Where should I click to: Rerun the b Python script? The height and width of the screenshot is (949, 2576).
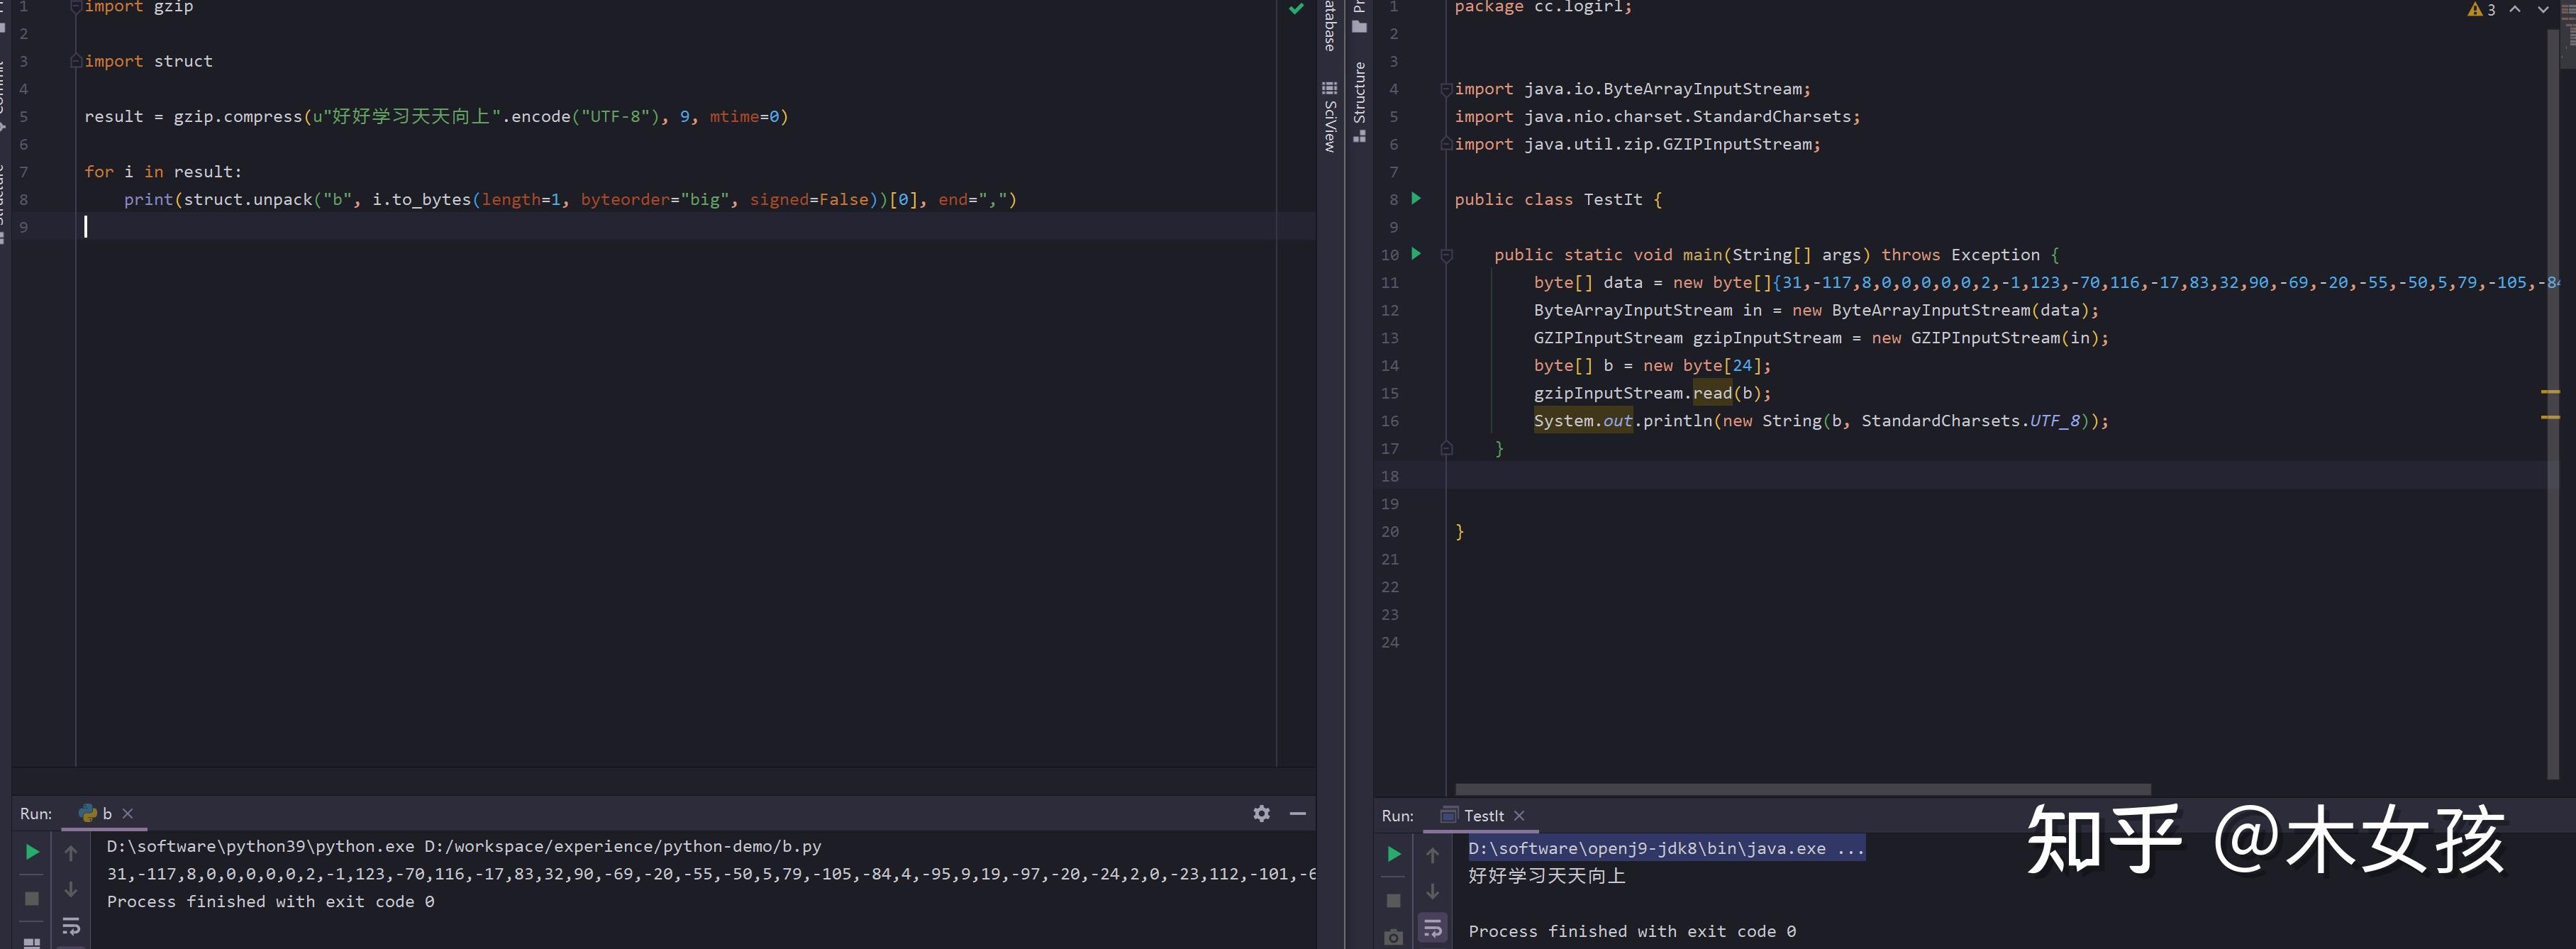(31, 852)
